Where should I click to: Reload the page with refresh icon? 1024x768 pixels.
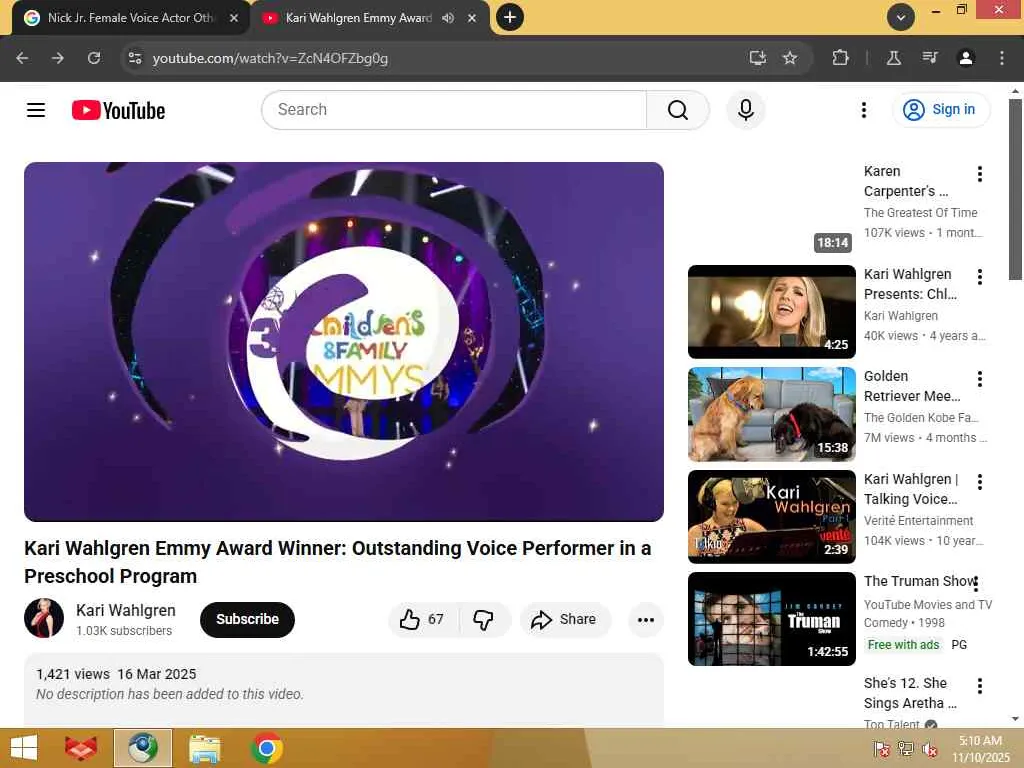coord(94,58)
